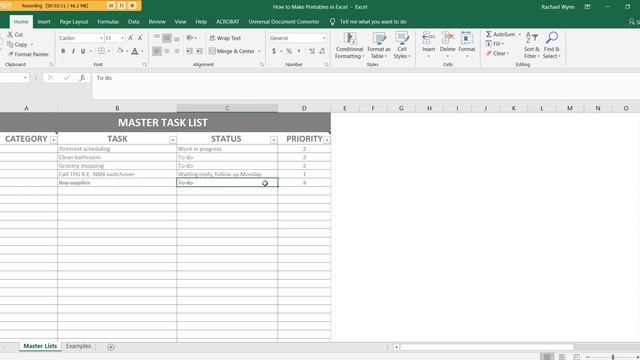
Task: Click AutoSum
Action: pyautogui.click(x=501, y=34)
